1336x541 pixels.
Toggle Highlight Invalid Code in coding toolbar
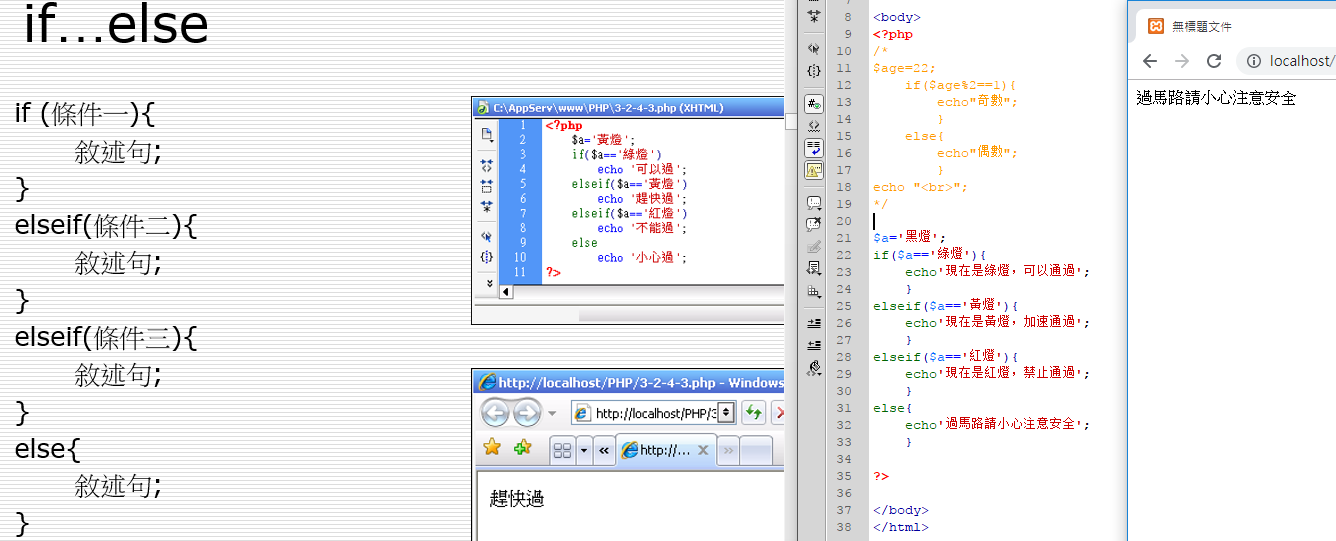click(x=814, y=126)
